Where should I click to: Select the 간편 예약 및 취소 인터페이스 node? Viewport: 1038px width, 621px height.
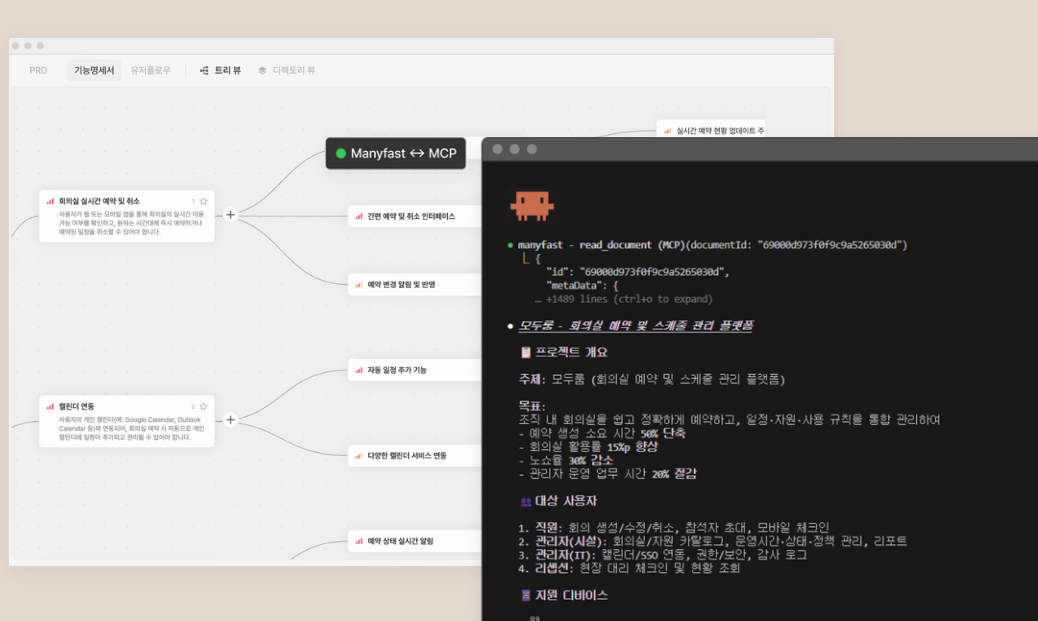pyautogui.click(x=414, y=216)
